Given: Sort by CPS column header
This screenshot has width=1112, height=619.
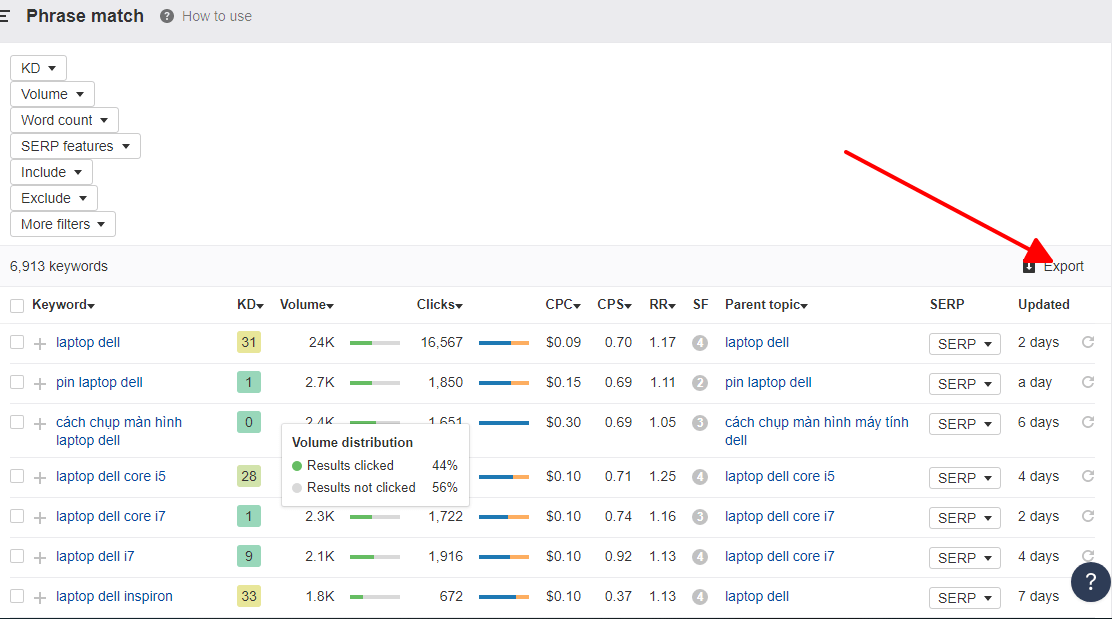Looking at the screenshot, I should [x=614, y=305].
